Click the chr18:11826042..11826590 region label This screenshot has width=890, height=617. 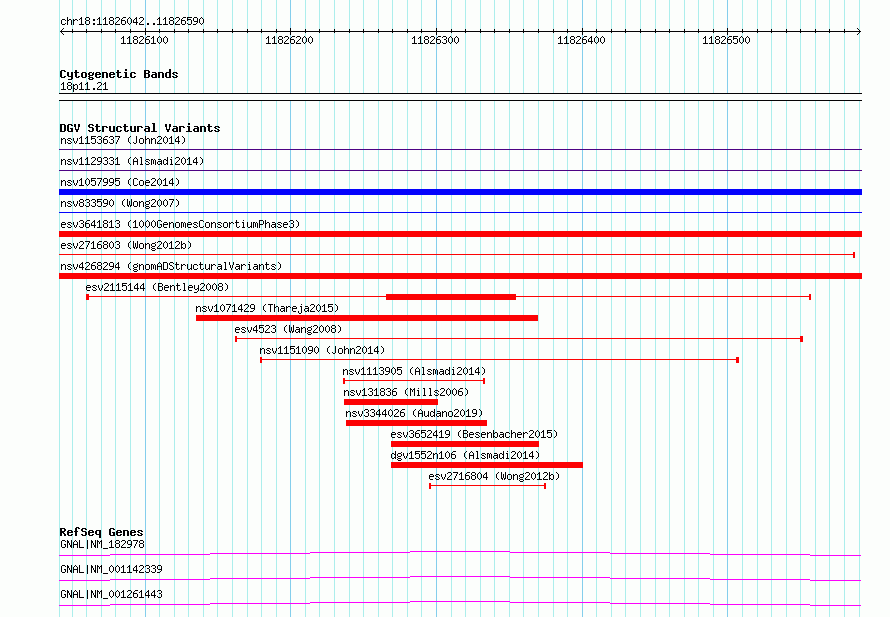132,21
